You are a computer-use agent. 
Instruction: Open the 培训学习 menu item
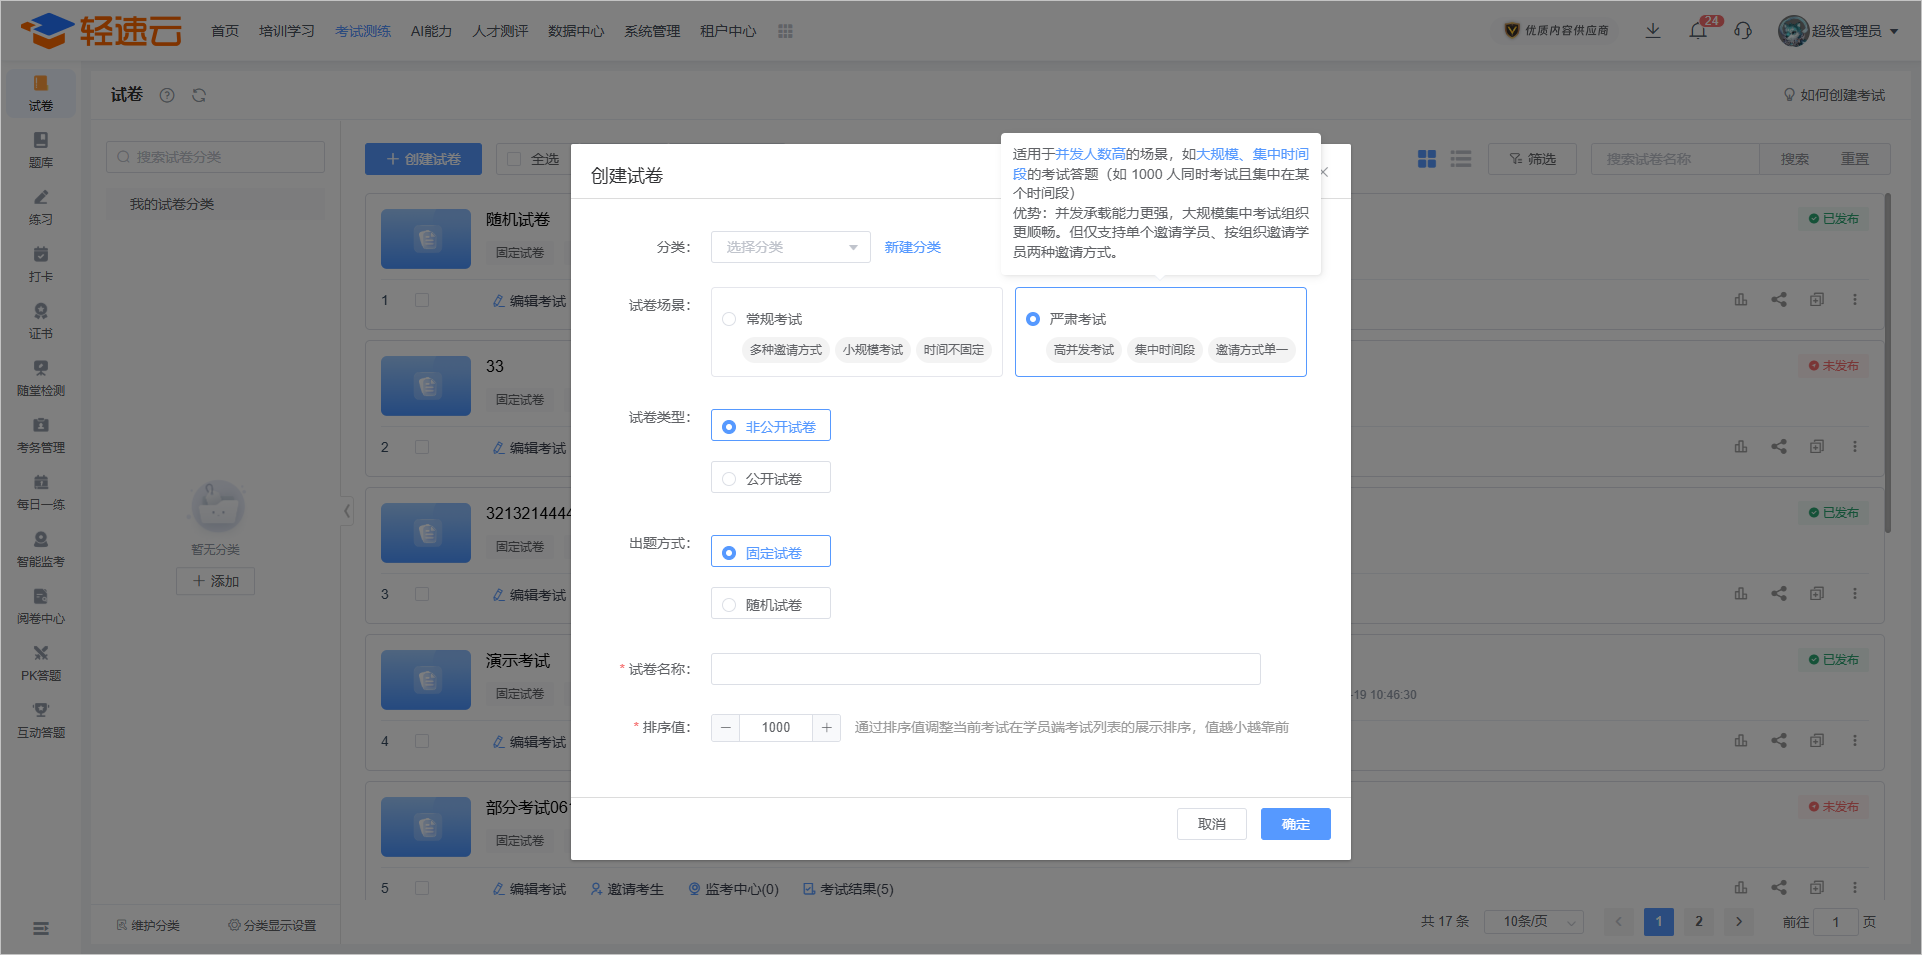pos(286,31)
